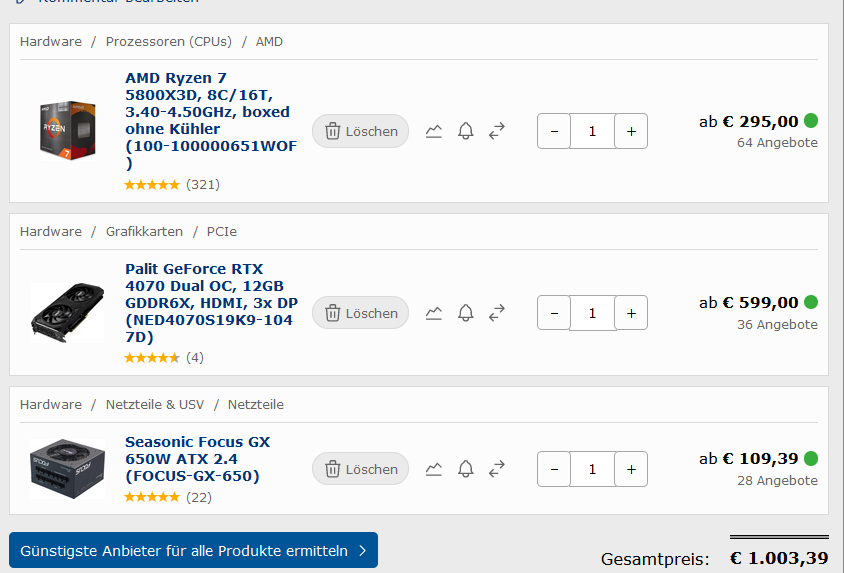Click swap arrows icon for Seasonic Focus GX

[497, 469]
